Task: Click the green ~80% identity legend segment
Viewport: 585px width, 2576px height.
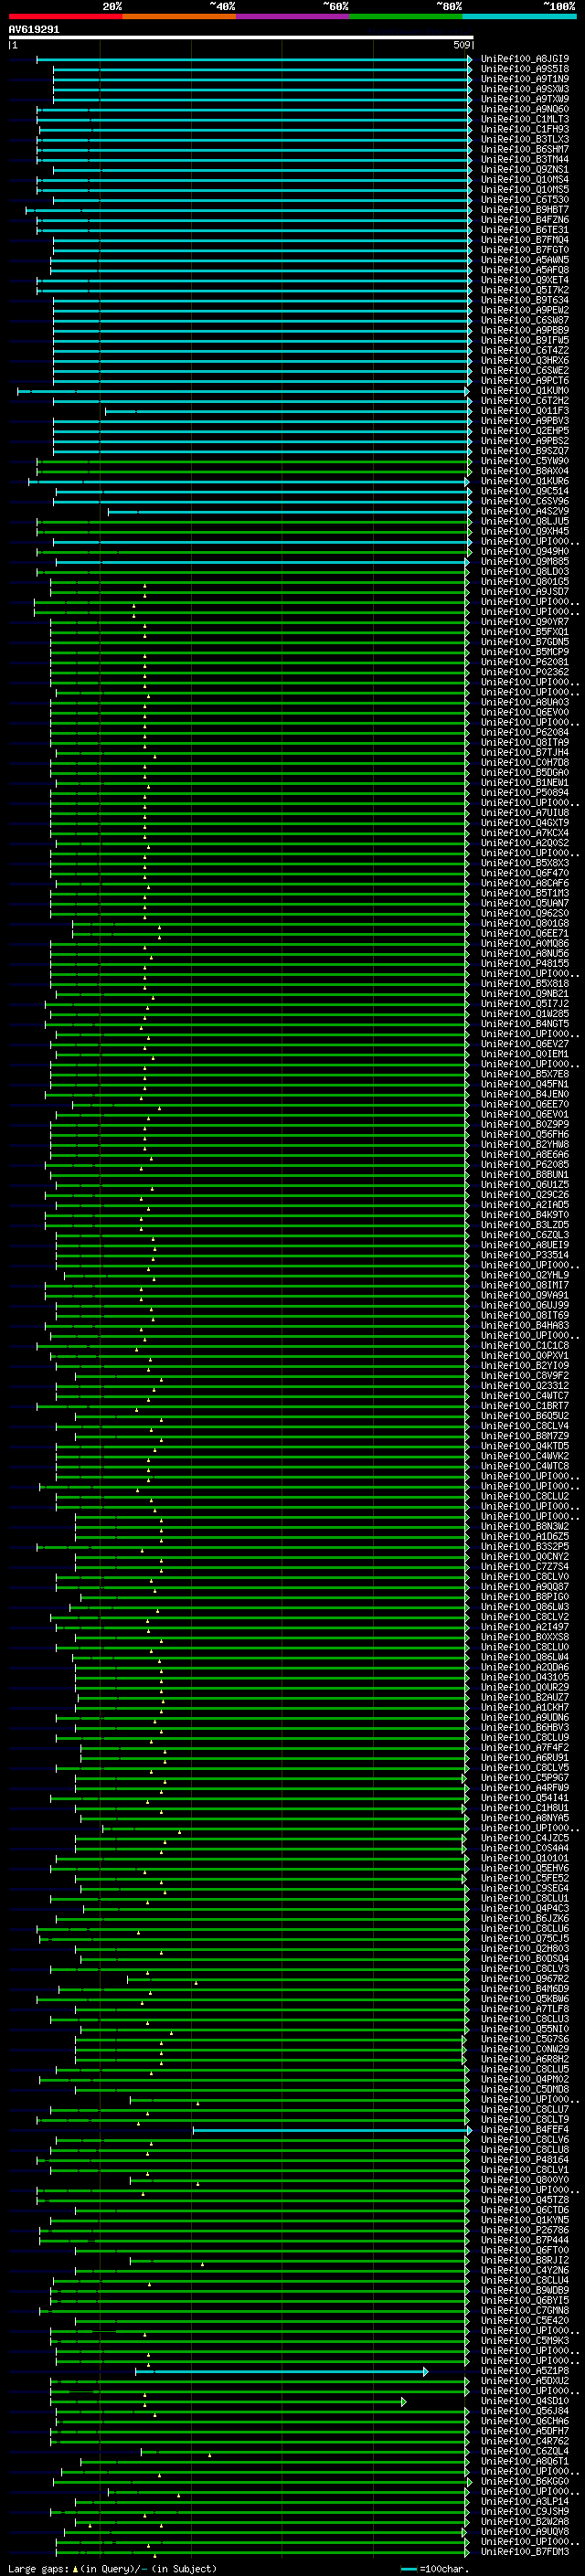Action: [x=406, y=16]
